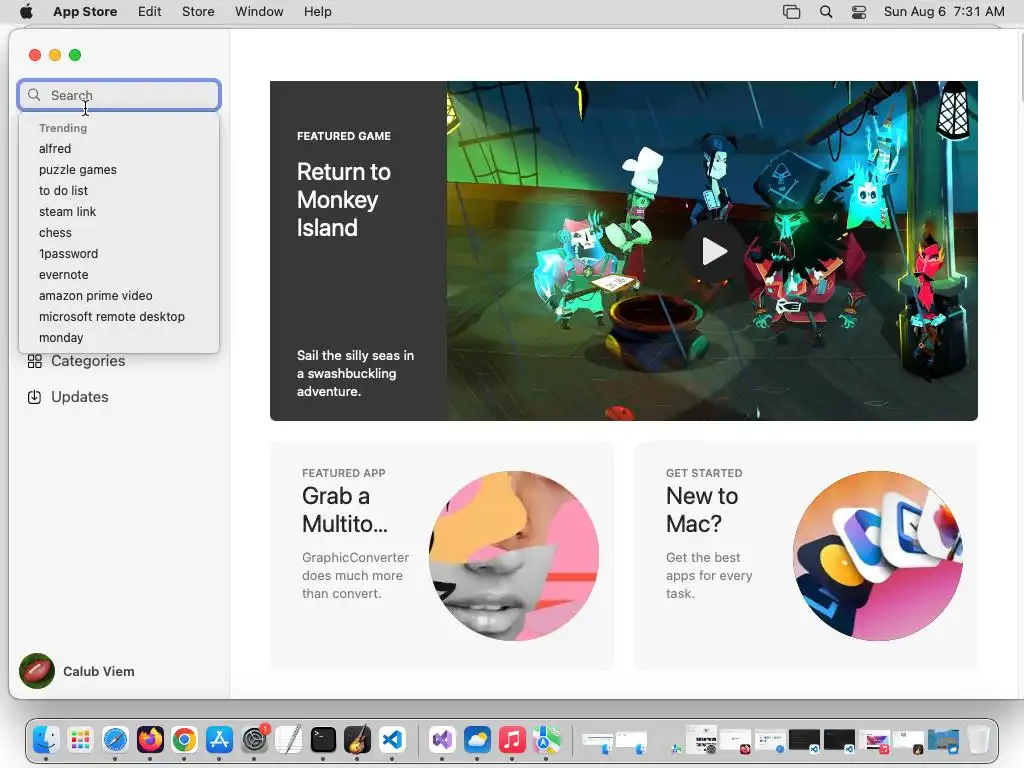
Task: Open Visual Studio Code from the Dock
Action: [x=392, y=740]
